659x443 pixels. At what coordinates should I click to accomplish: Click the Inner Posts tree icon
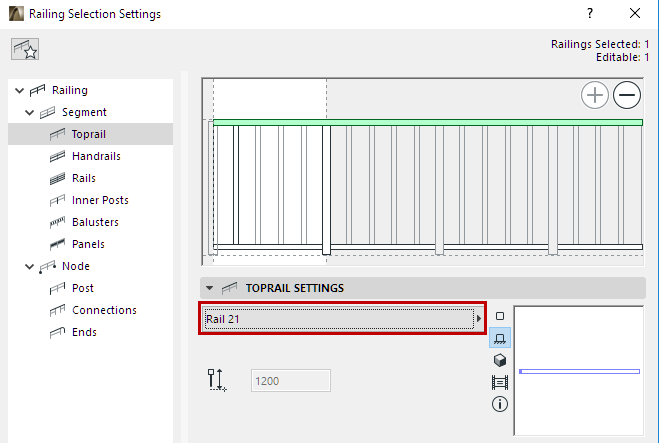[58, 200]
